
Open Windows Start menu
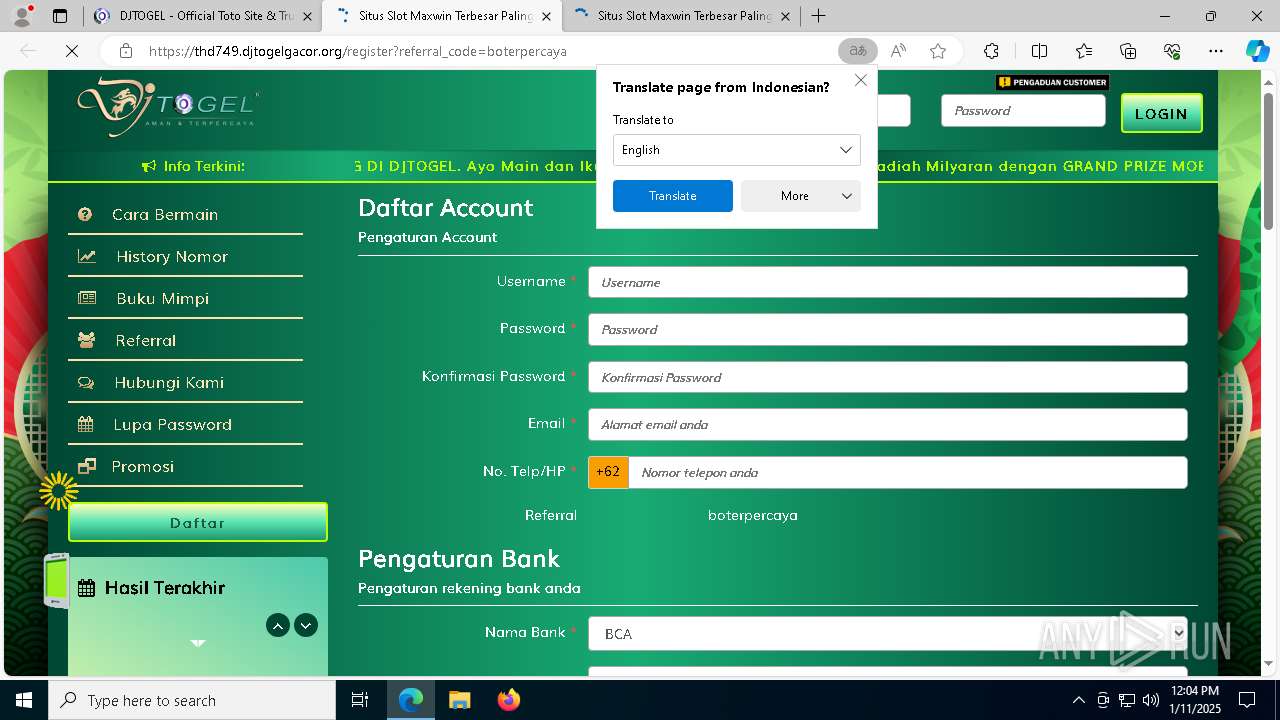point(24,700)
